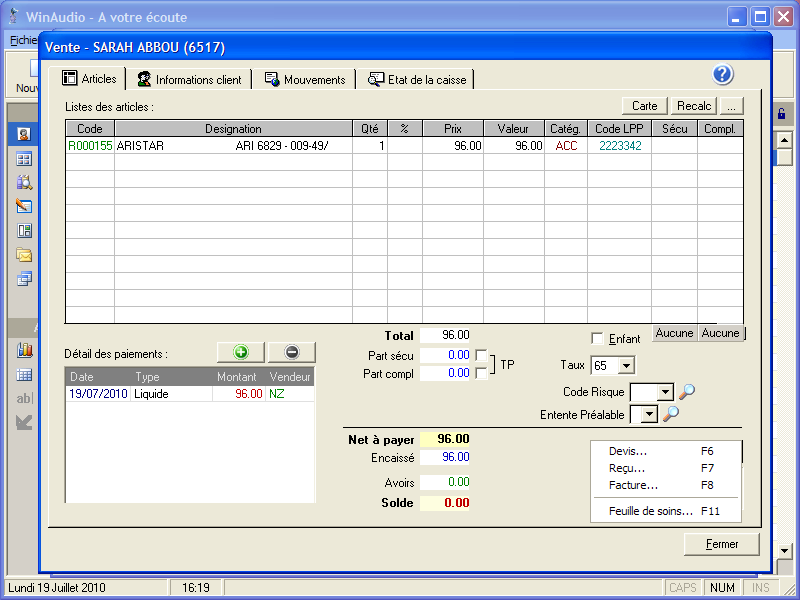Viewport: 800px width, 600px height.
Task: Add a payment with green plus button
Action: point(240,352)
